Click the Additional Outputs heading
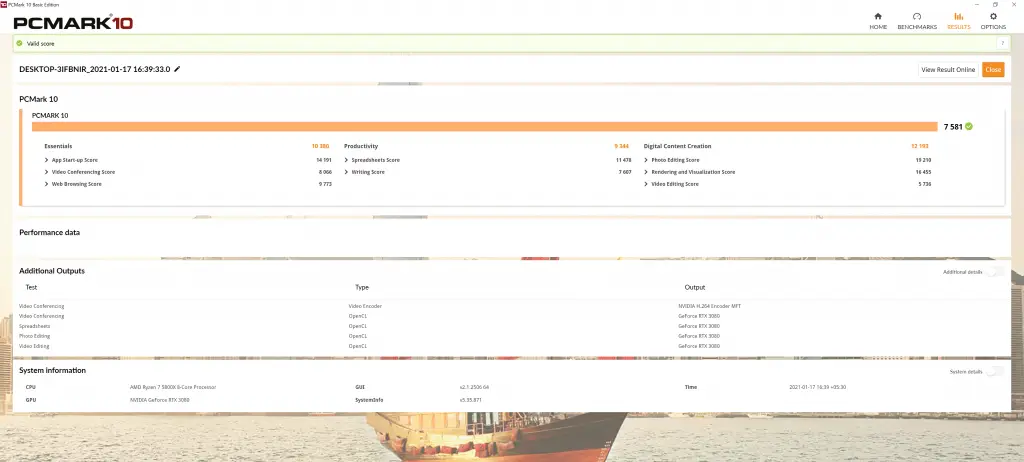 pyautogui.click(x=52, y=271)
